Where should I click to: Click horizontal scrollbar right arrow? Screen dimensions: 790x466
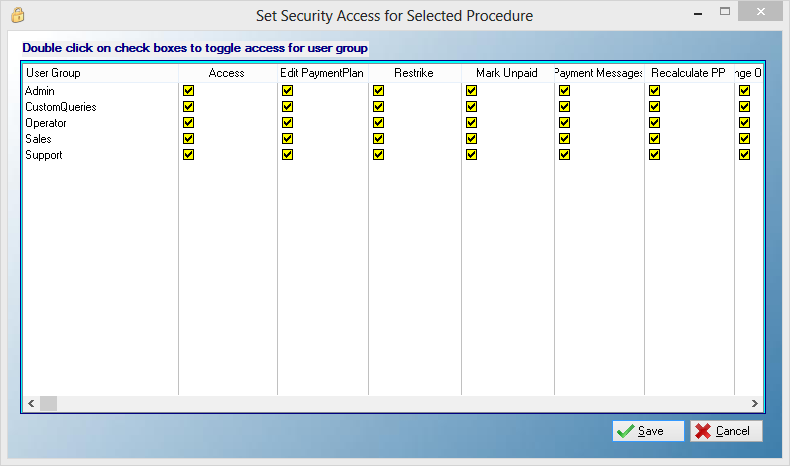[x=758, y=403]
